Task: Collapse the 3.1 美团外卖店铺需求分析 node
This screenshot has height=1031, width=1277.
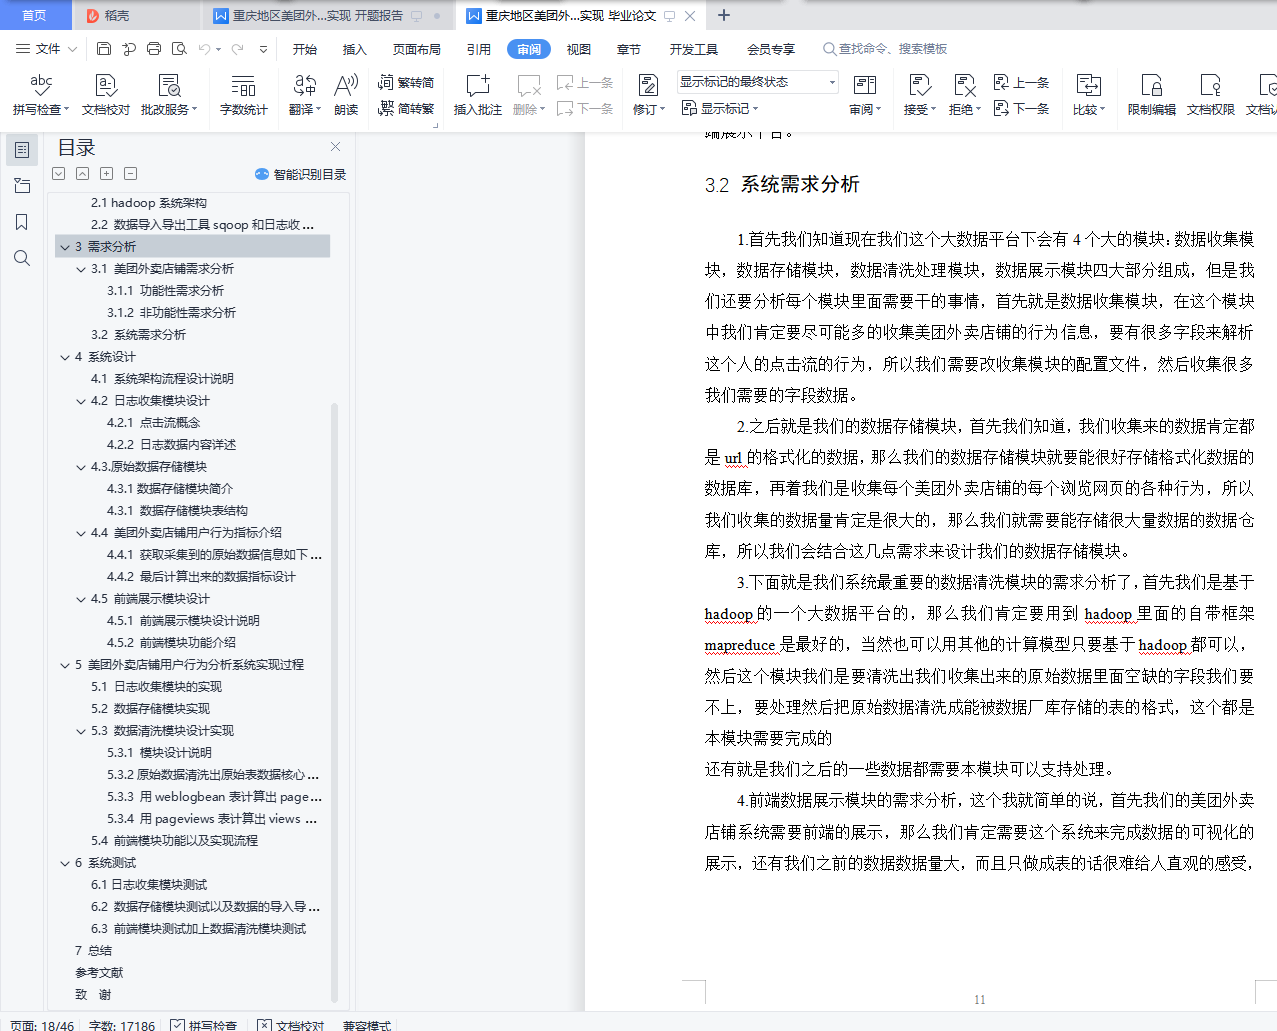Action: click(x=81, y=269)
